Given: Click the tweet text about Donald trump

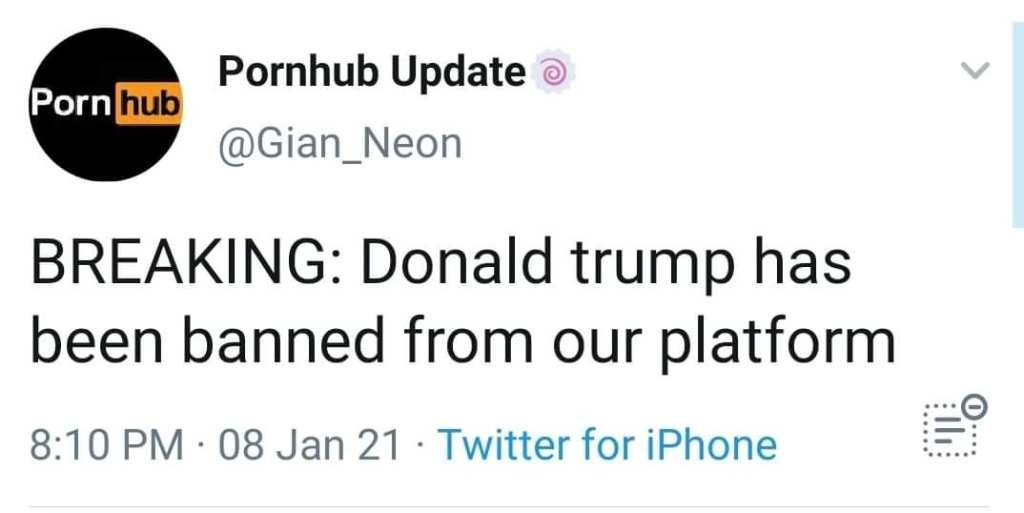Looking at the screenshot, I should [462, 302].
